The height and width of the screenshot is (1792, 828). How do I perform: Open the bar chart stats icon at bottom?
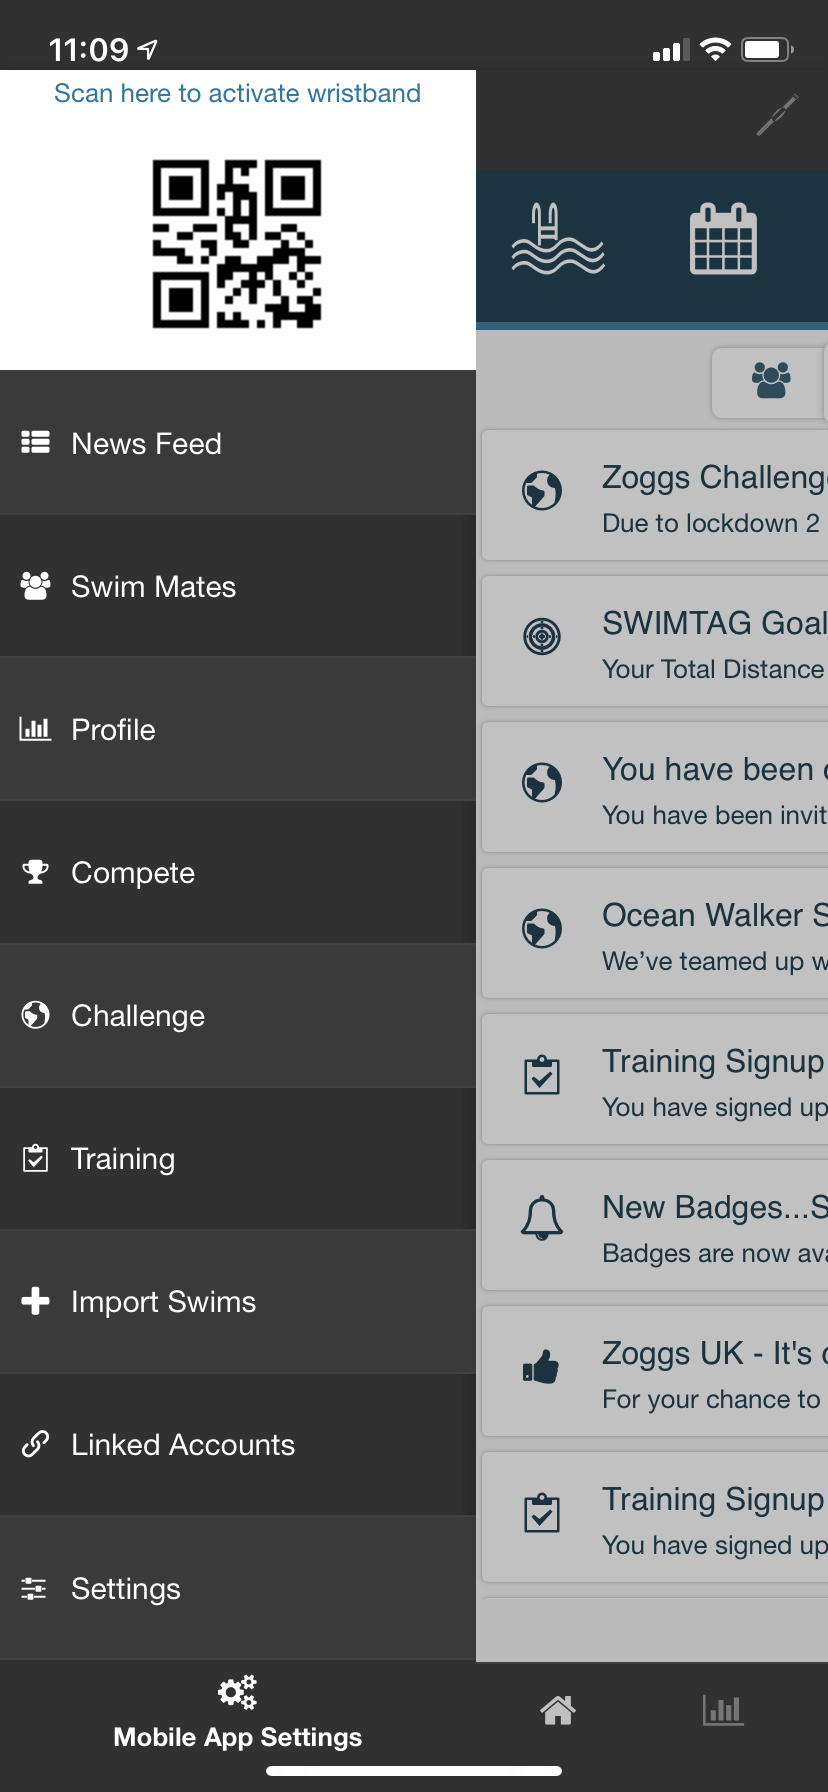click(723, 1710)
